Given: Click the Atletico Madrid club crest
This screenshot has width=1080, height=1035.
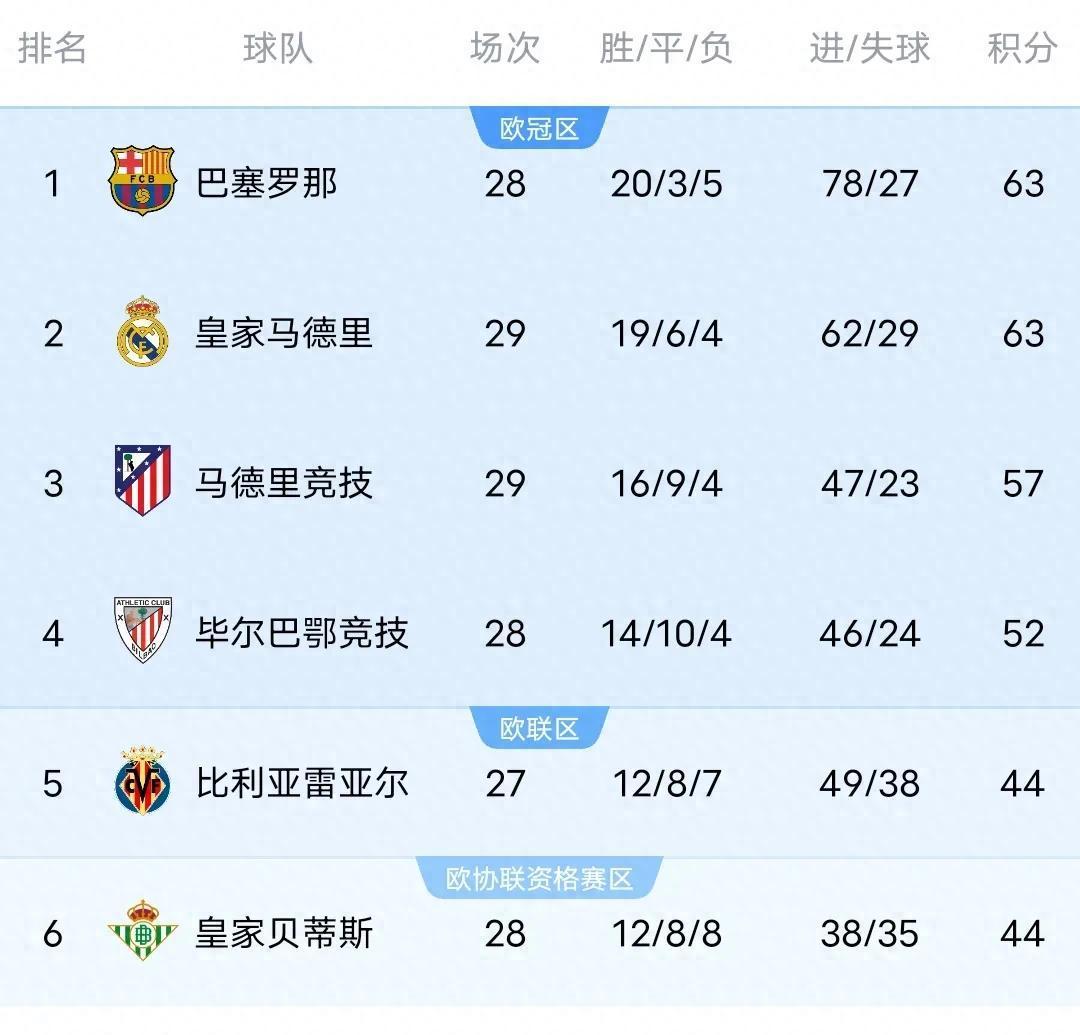Looking at the screenshot, I should [x=143, y=481].
